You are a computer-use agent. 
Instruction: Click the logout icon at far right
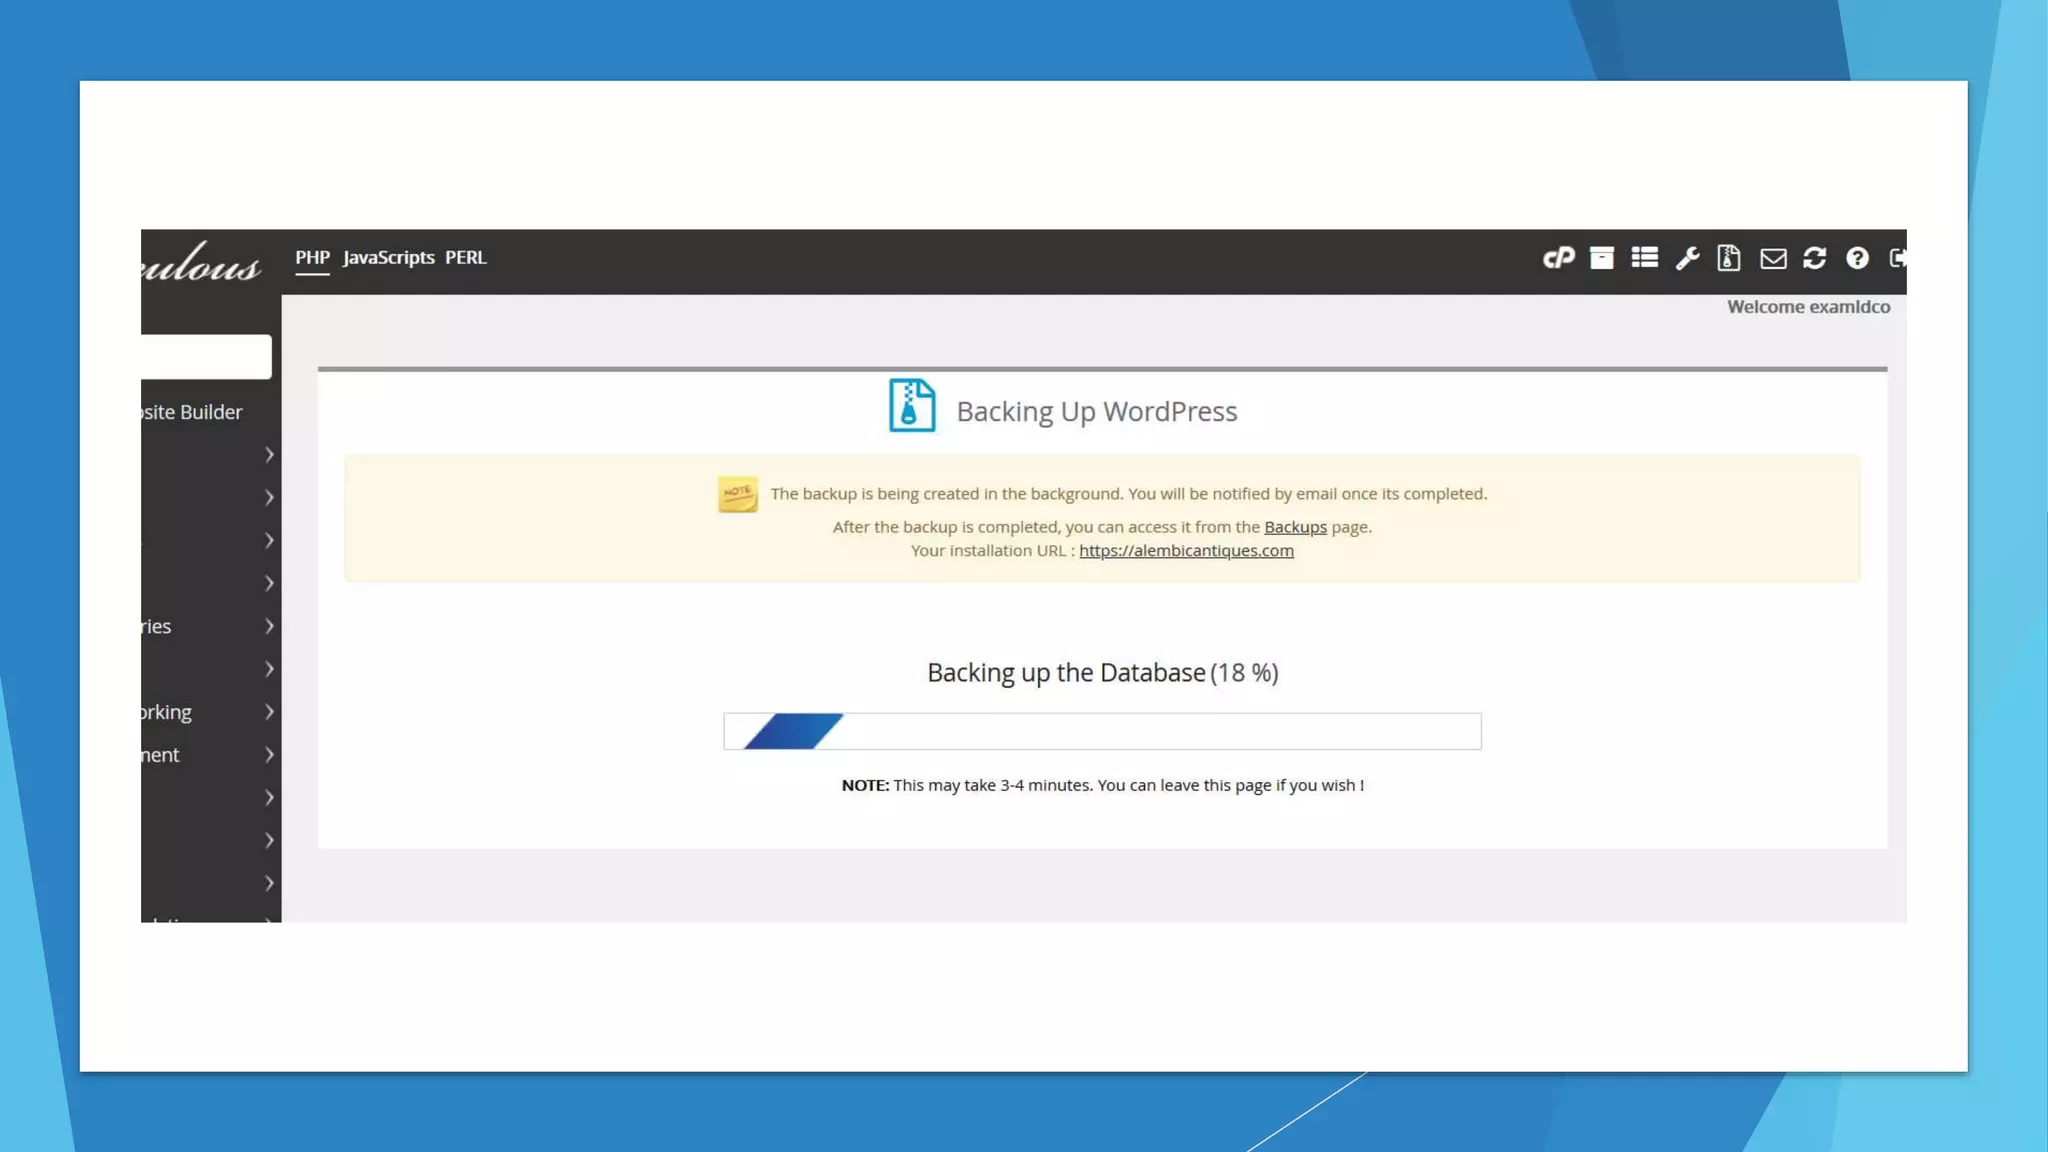tap(1897, 258)
